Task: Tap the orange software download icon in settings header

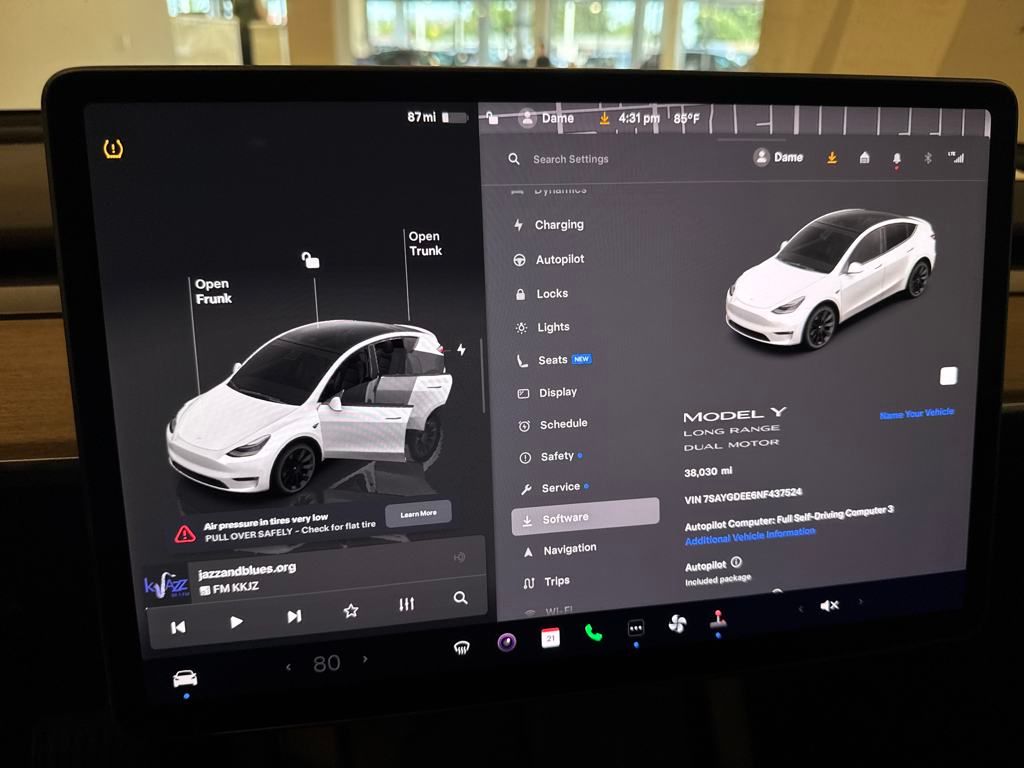Action: [x=832, y=158]
